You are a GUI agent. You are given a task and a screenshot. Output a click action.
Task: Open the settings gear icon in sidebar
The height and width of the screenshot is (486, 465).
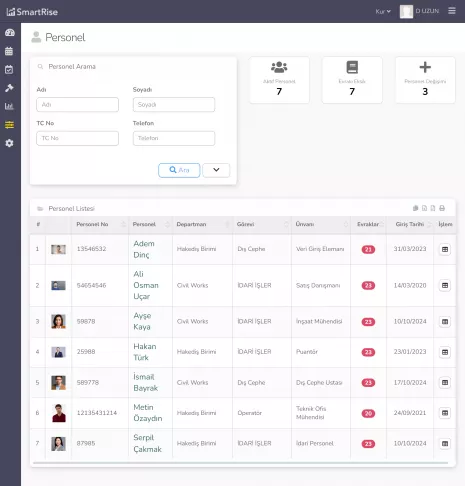click(x=9, y=143)
